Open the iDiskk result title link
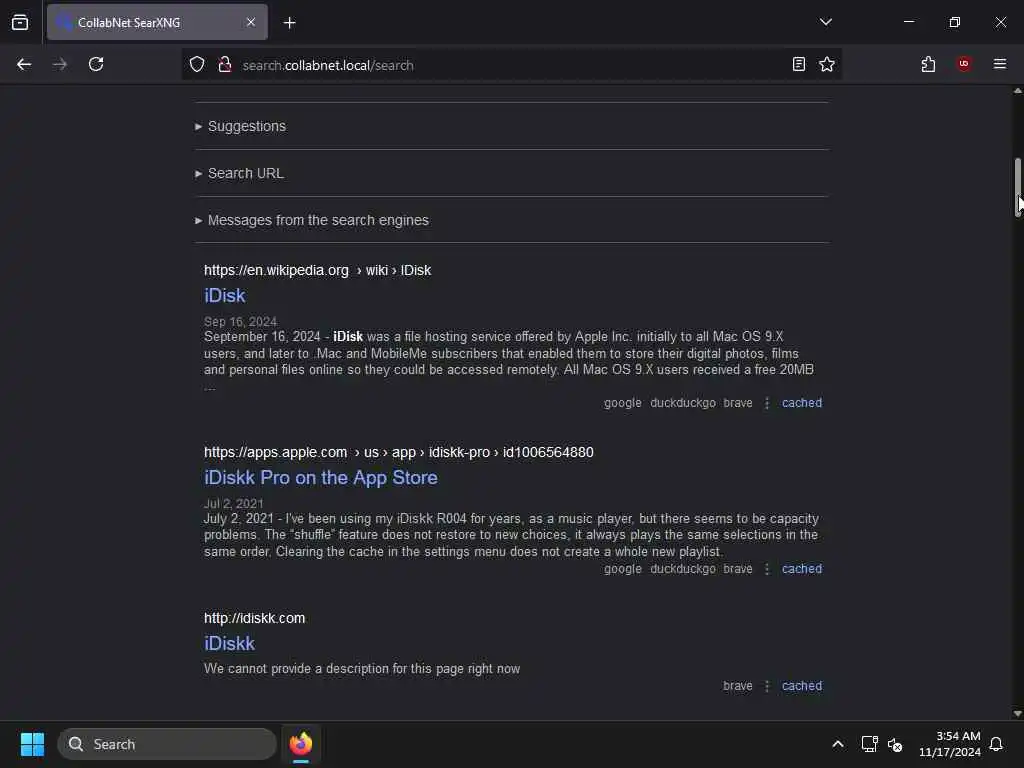 (x=229, y=644)
